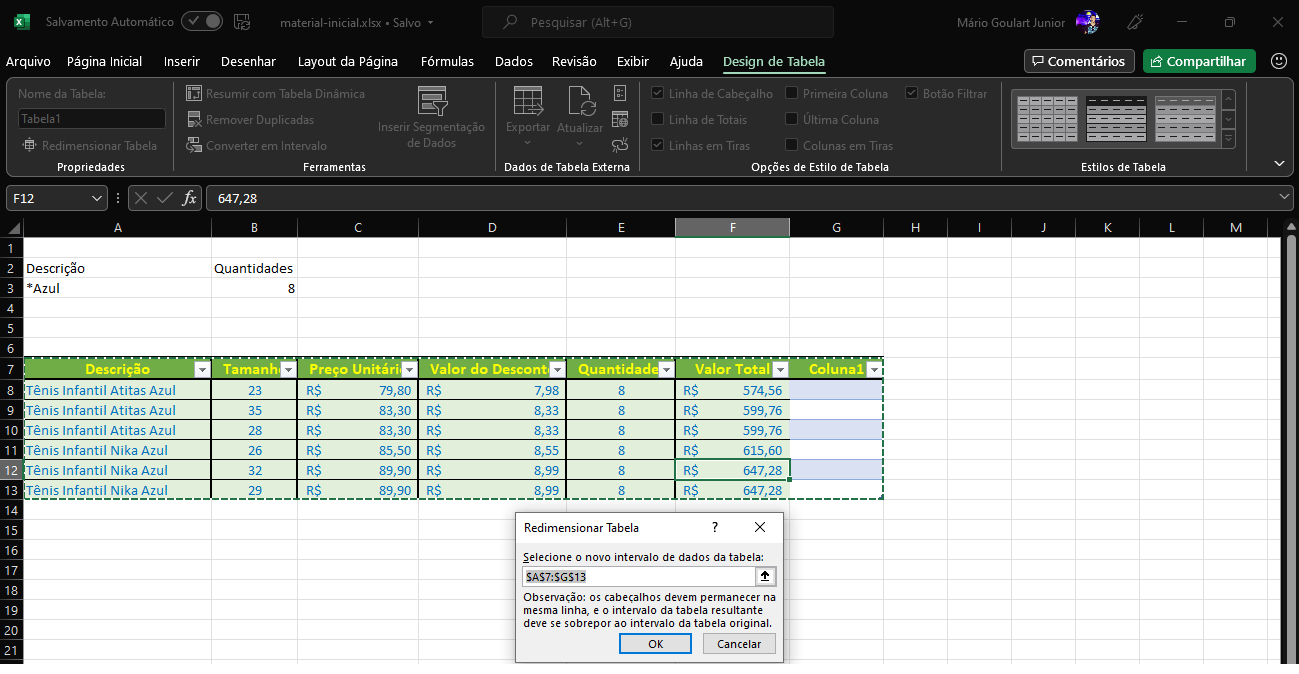The height and width of the screenshot is (674, 1299).
Task: Click the formula bar confirm checkmark icon
Action: click(x=165, y=198)
